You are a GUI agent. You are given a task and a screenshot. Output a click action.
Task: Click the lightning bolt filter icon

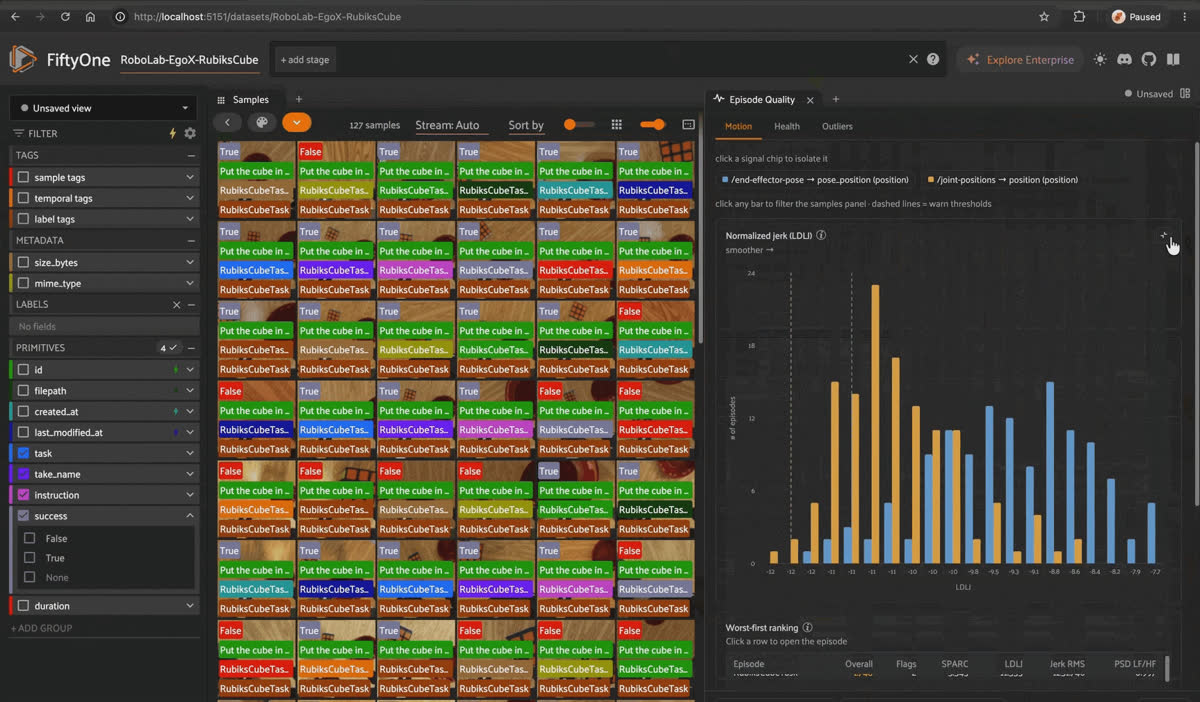[172, 133]
